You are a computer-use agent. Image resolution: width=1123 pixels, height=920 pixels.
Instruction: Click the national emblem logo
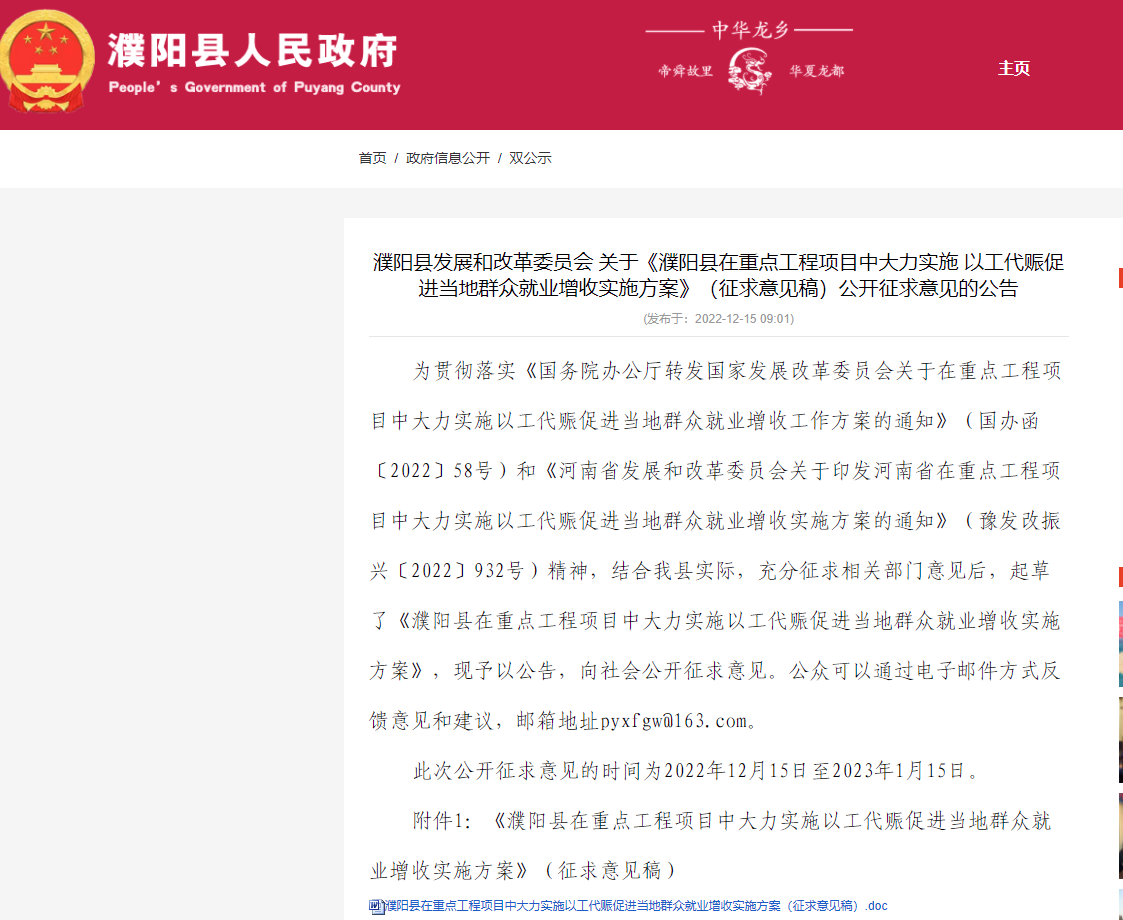click(x=47, y=62)
